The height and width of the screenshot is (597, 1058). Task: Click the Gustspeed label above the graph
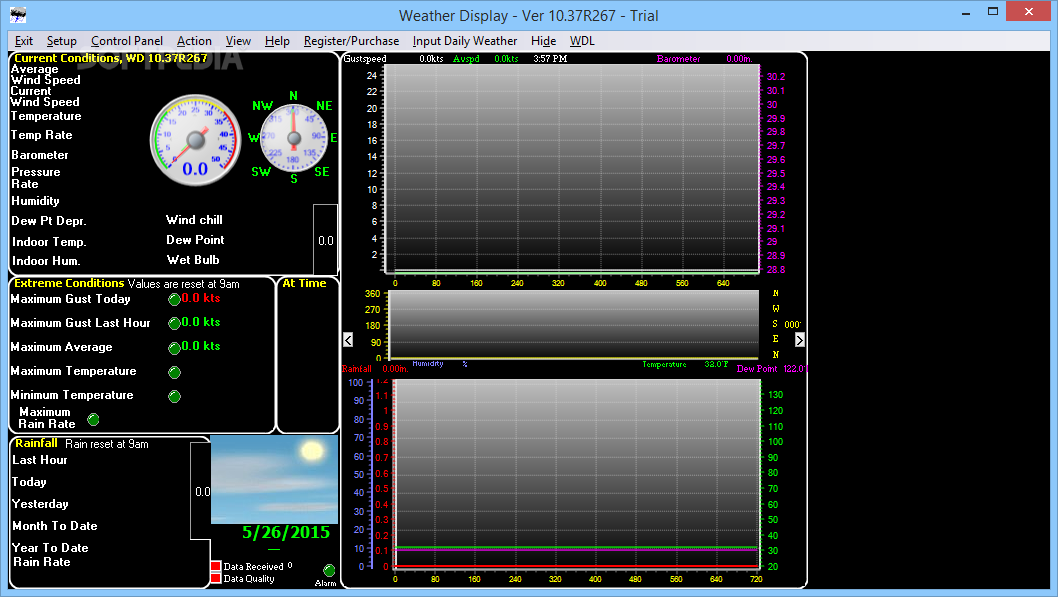(x=365, y=59)
